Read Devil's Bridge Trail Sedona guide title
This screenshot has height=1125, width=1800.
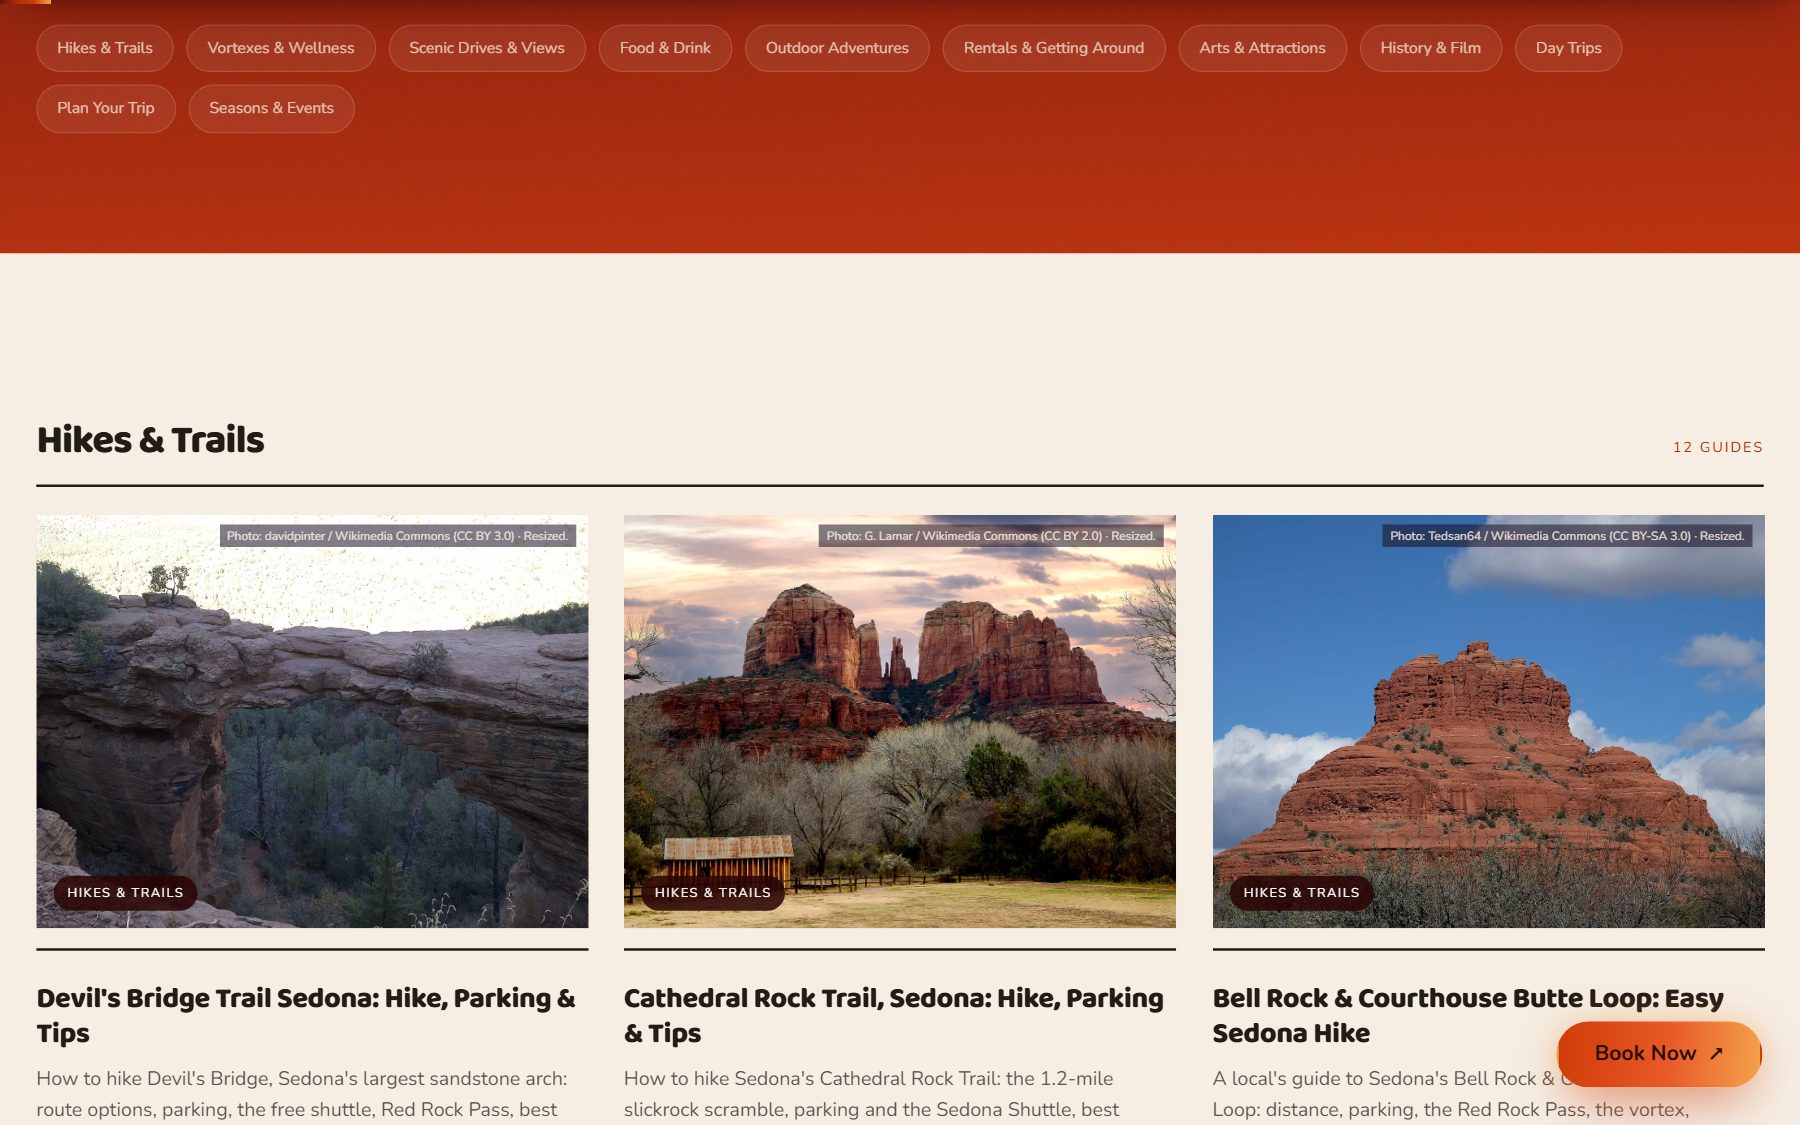tap(306, 1015)
